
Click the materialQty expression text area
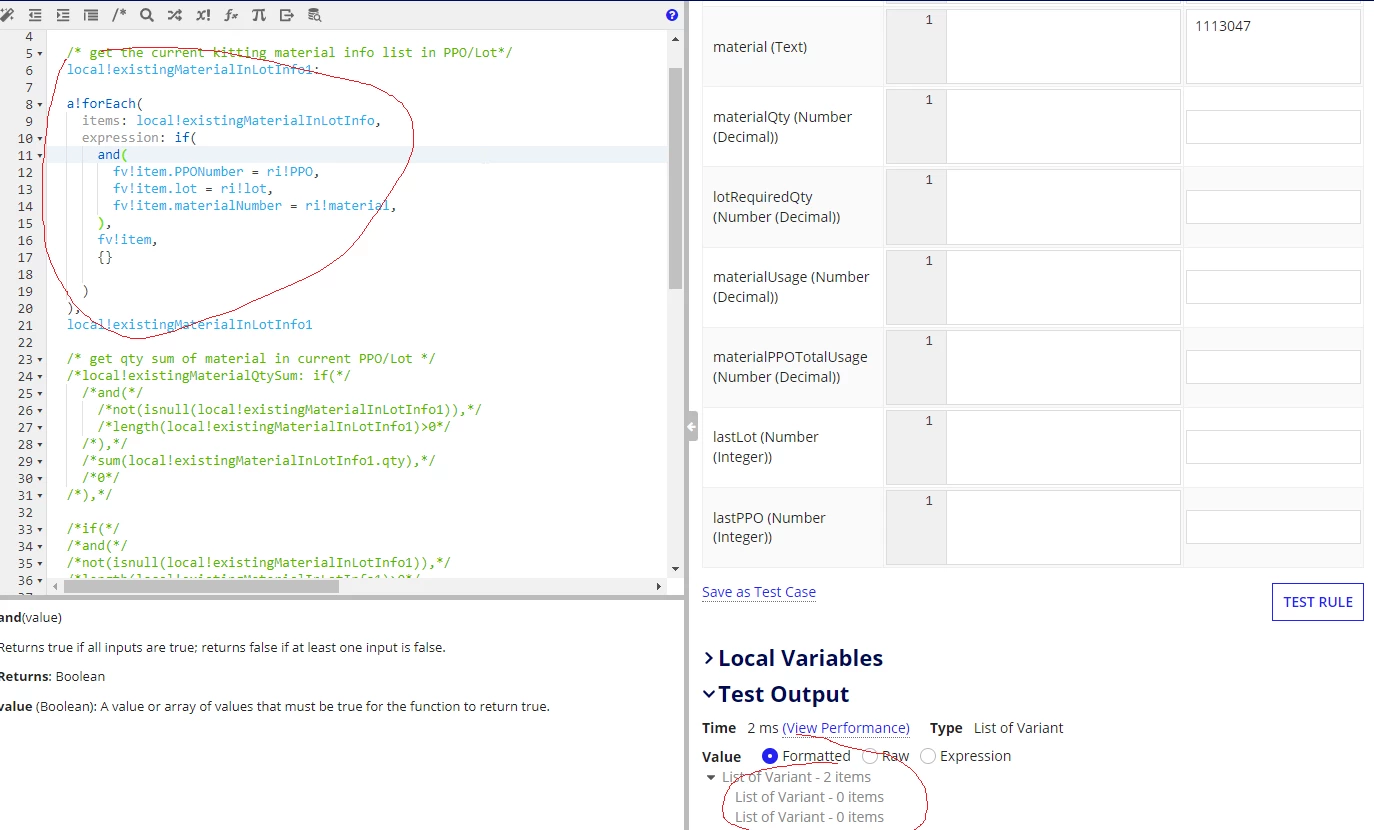1063,127
